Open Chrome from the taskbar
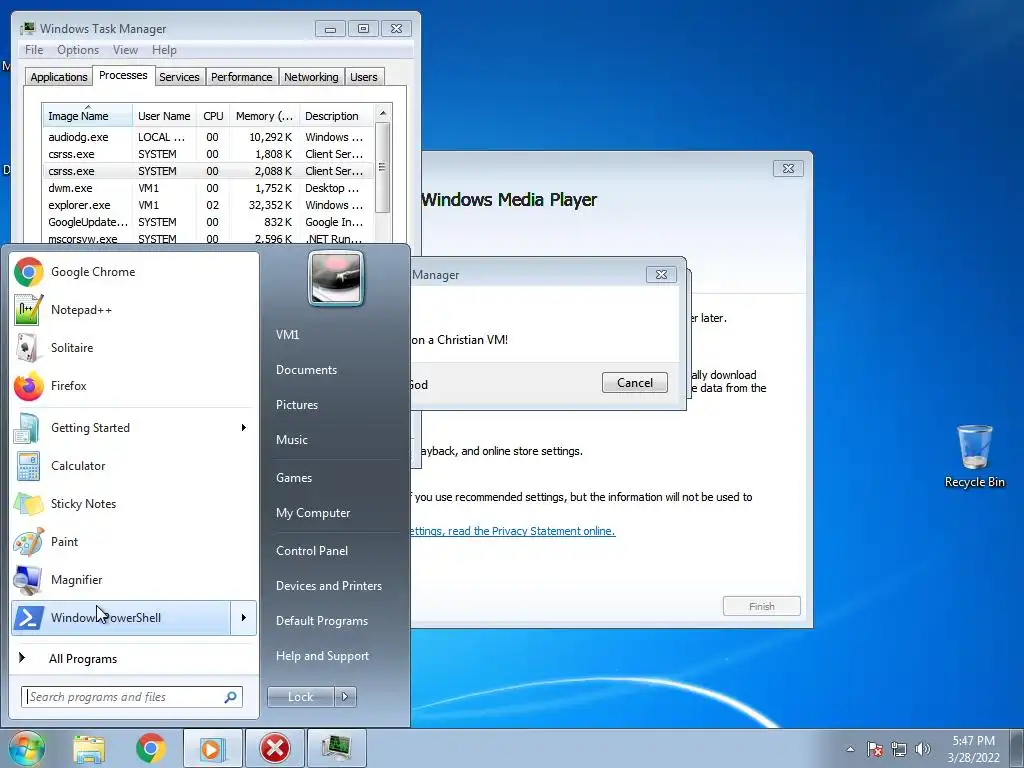The height and width of the screenshot is (768, 1024). [x=150, y=748]
